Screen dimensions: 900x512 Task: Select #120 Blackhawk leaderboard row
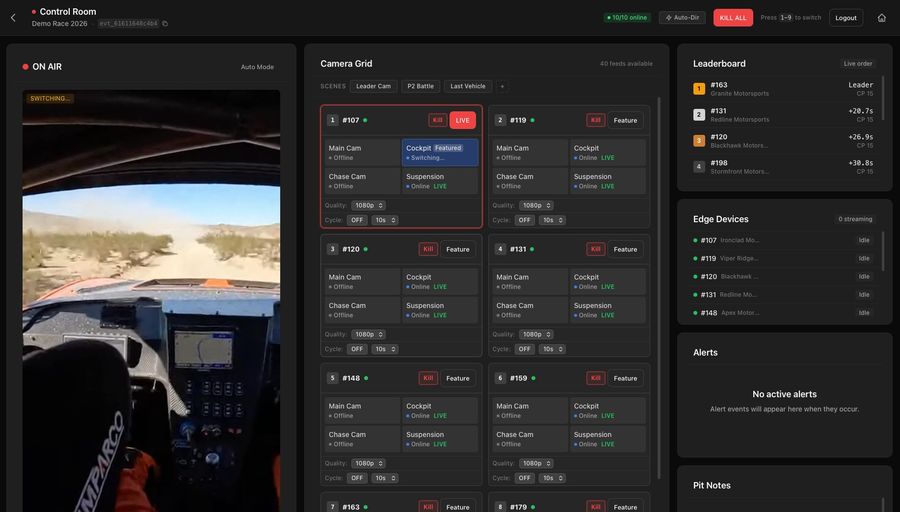pyautogui.click(x=783, y=141)
